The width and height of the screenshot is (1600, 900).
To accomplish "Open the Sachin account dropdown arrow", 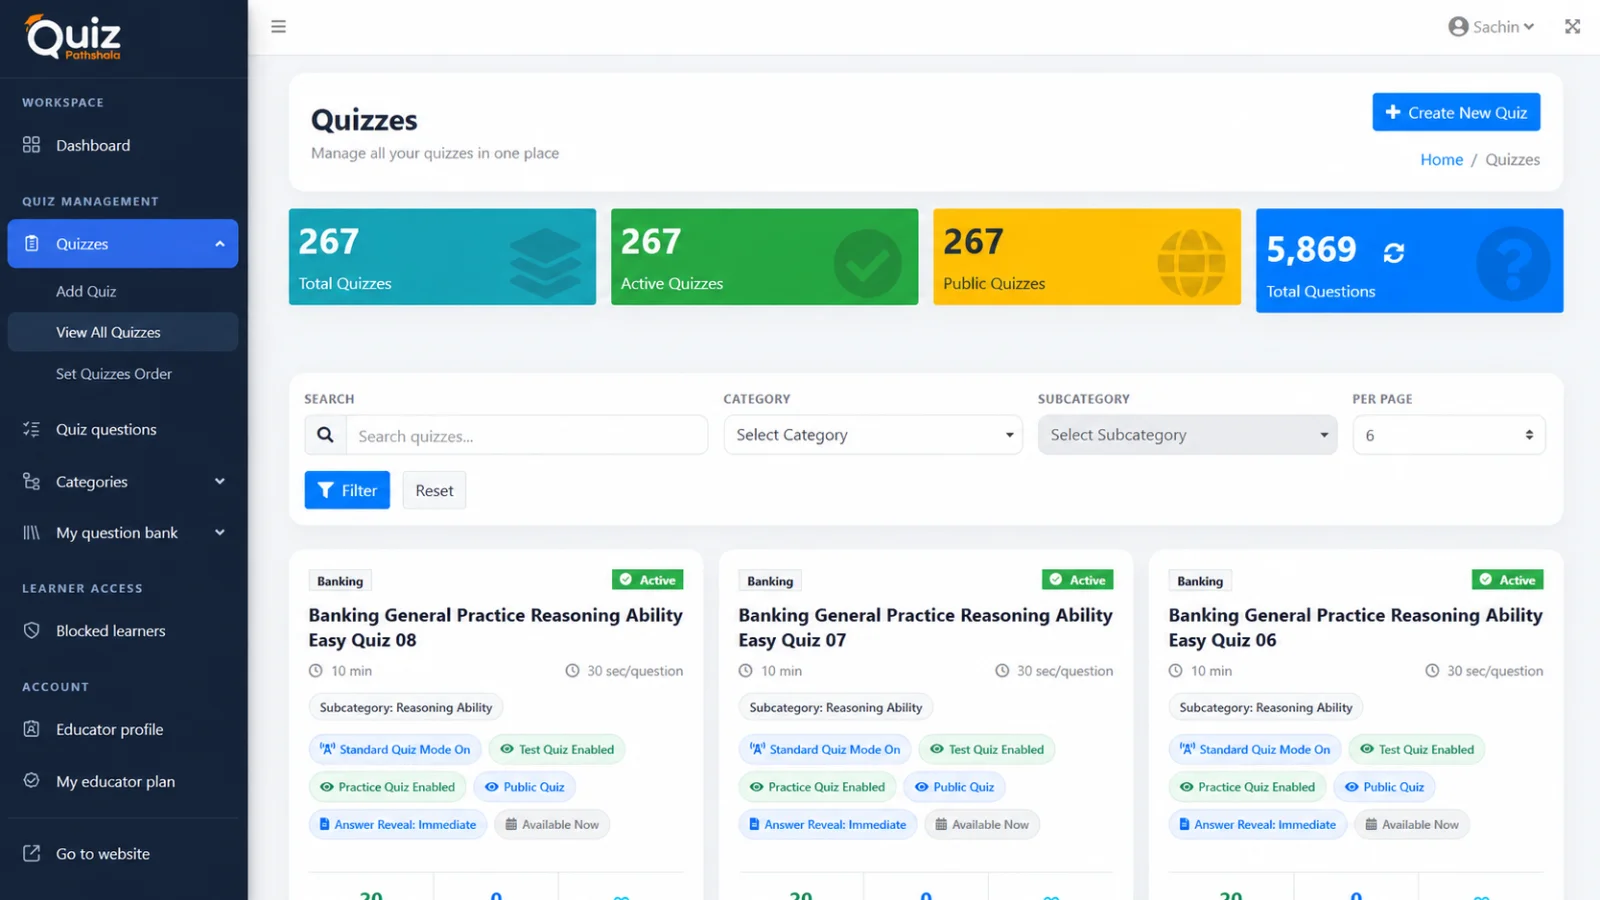I will click(1529, 27).
